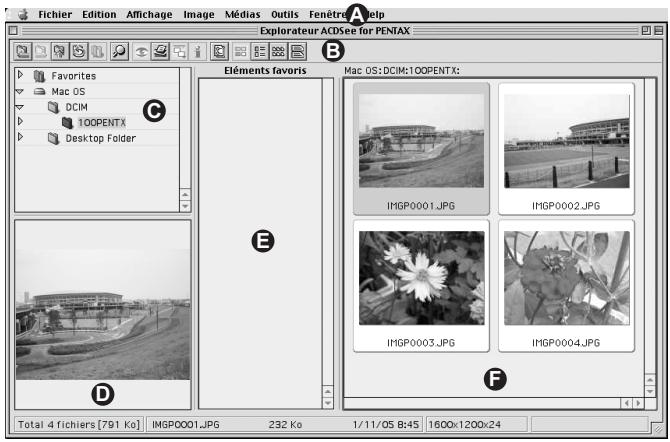
Task: Show file properties with the info icon
Action: point(197,52)
